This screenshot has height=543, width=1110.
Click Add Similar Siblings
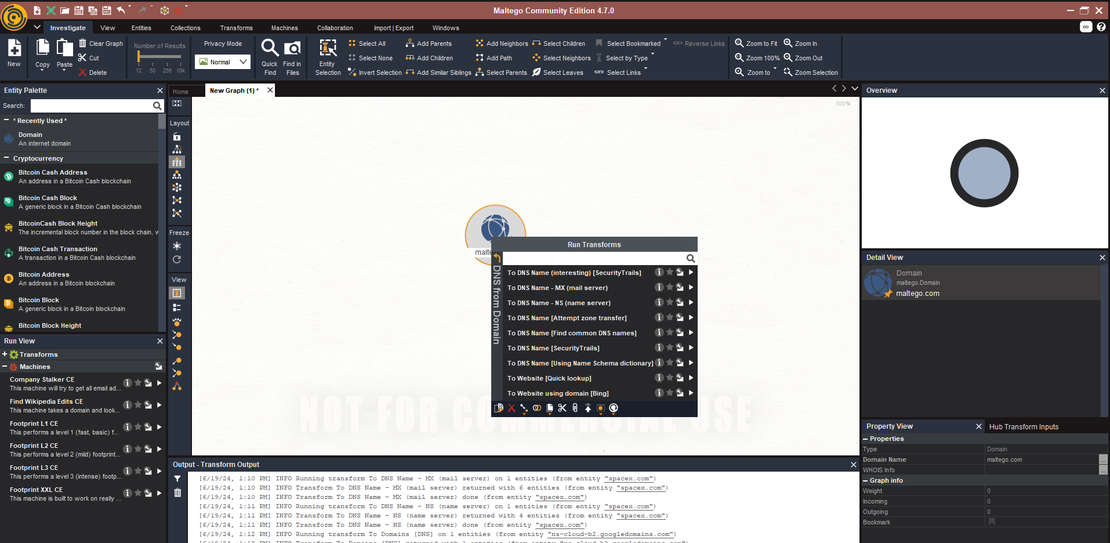tap(438, 72)
